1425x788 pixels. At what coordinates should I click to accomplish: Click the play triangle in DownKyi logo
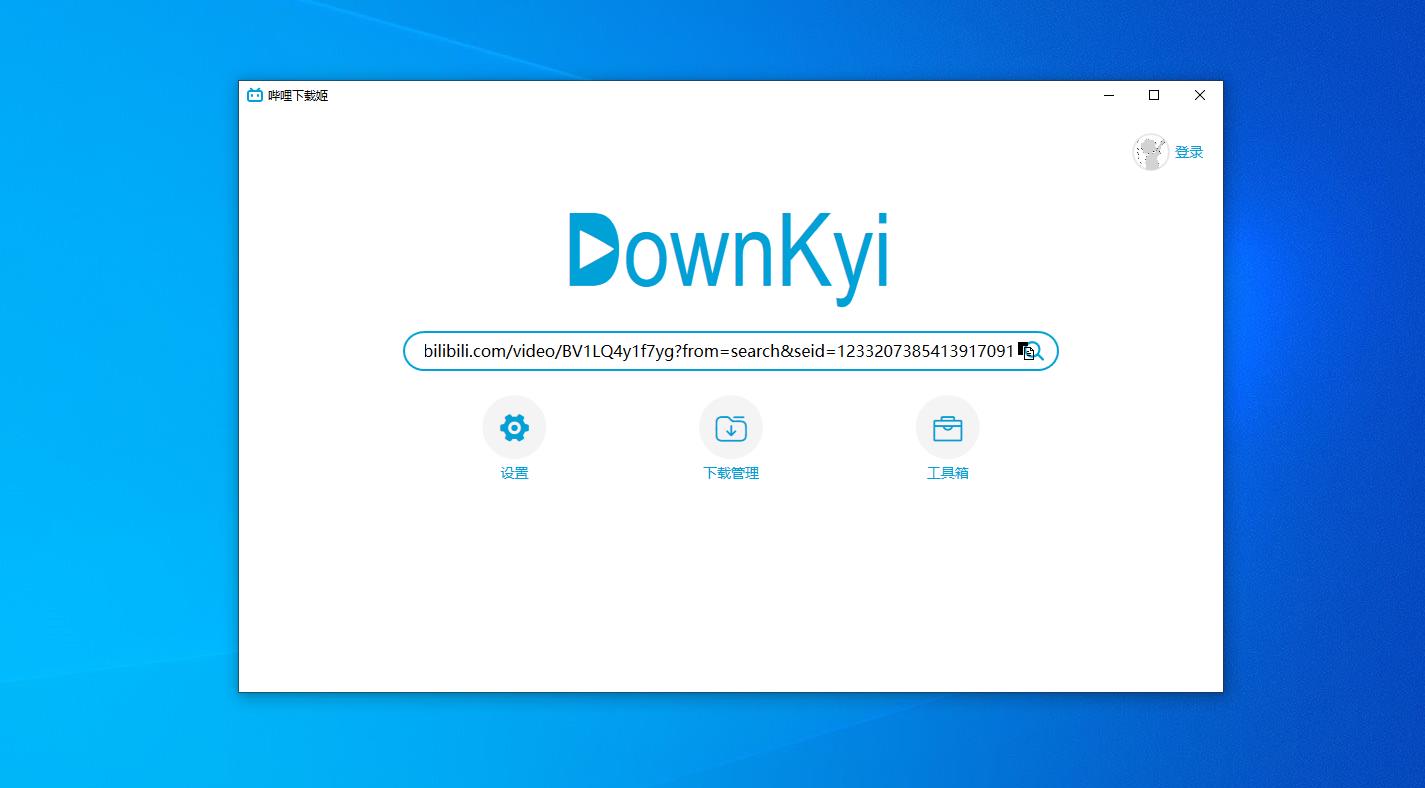(x=595, y=251)
